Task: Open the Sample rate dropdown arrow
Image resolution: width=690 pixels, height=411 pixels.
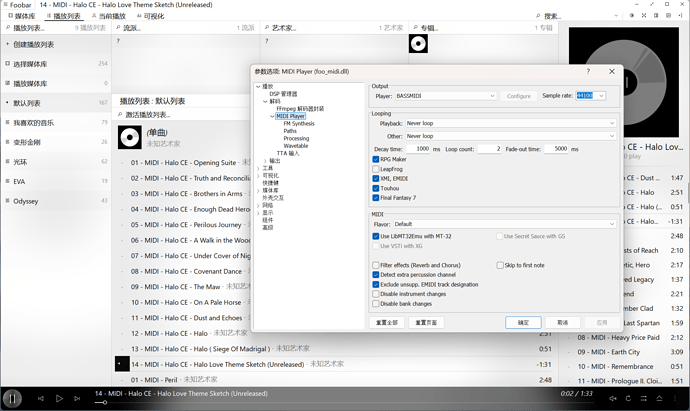Action: (x=601, y=95)
